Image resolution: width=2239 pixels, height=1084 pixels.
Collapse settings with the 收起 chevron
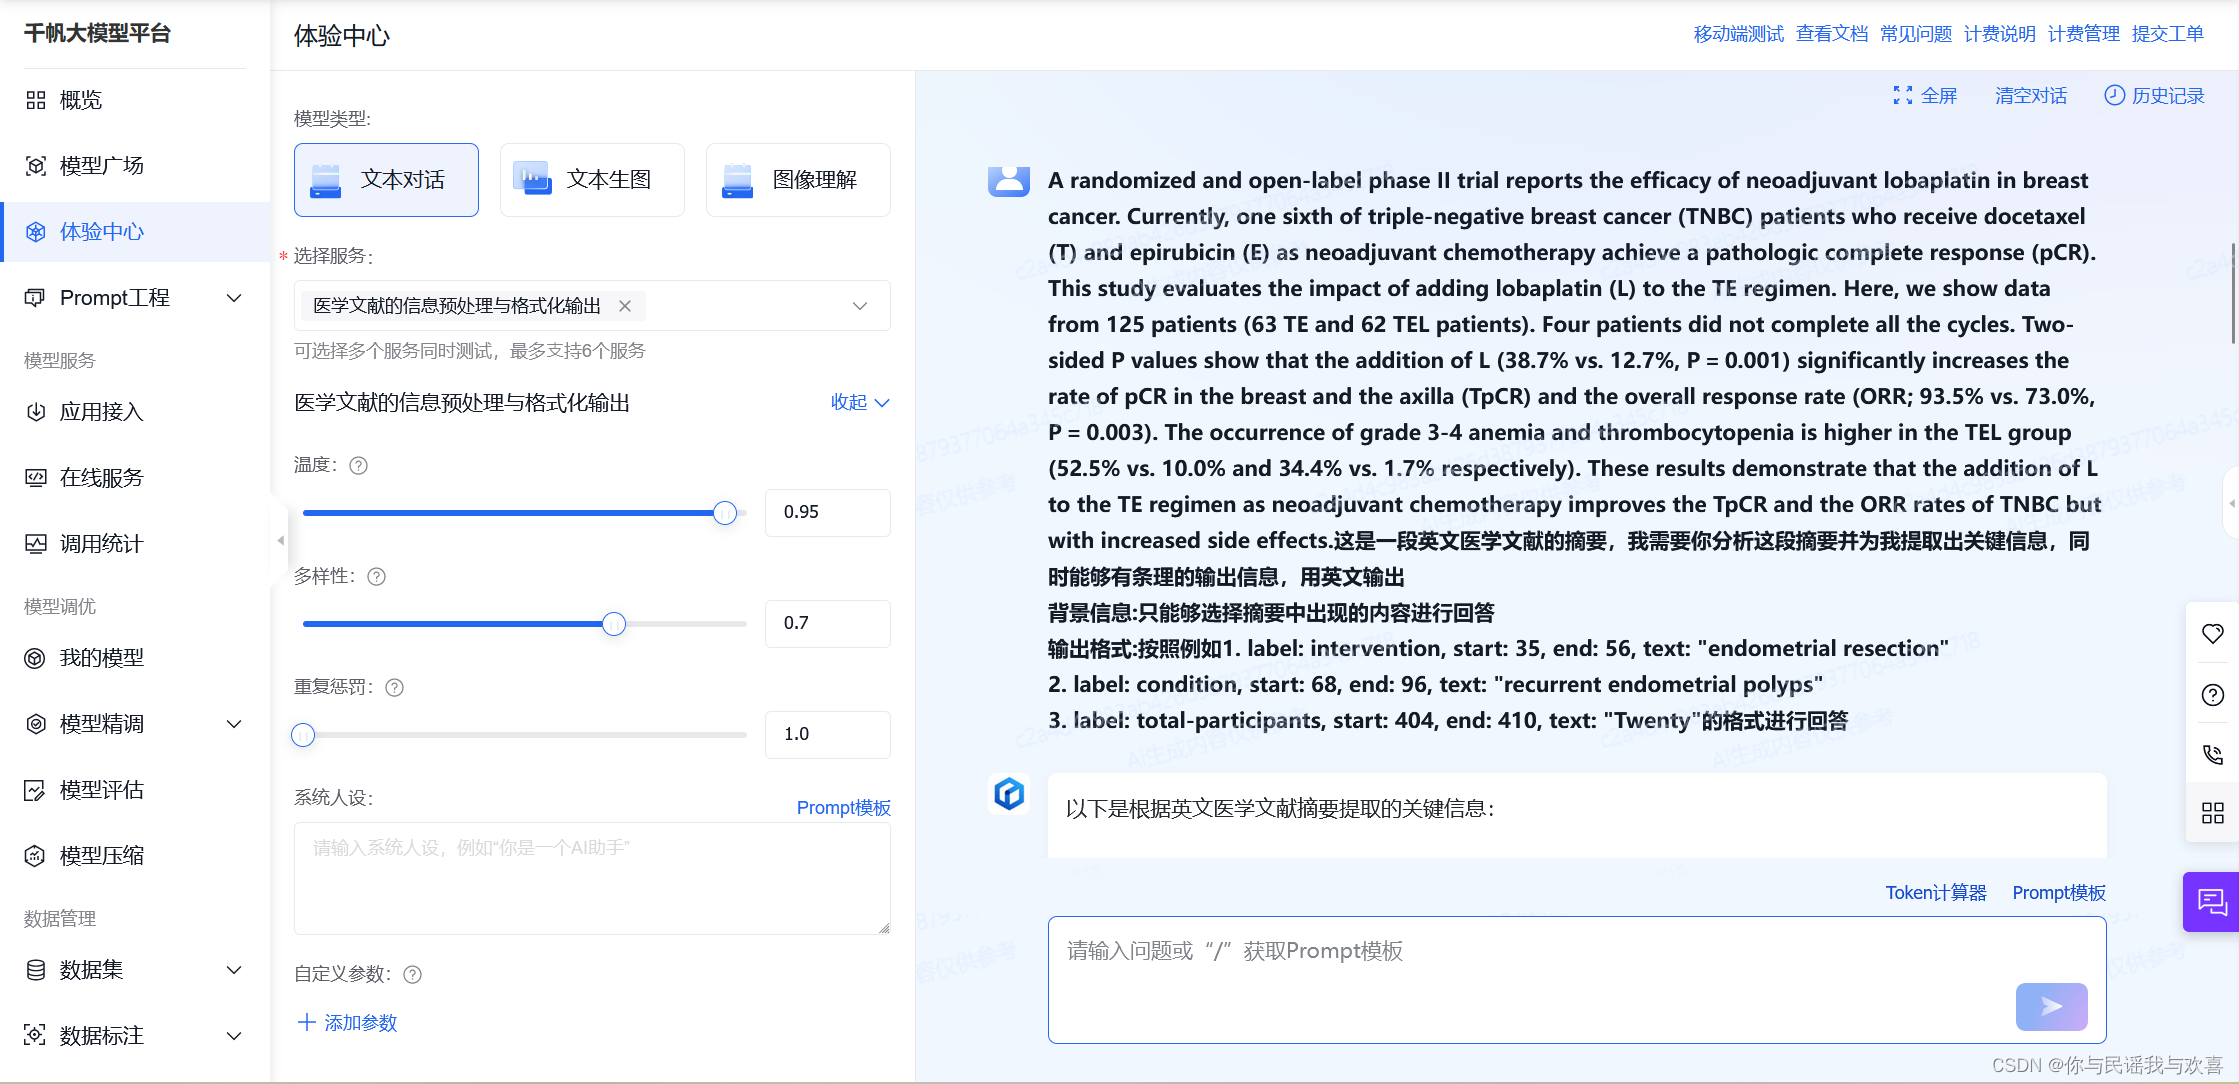pyautogui.click(x=881, y=403)
